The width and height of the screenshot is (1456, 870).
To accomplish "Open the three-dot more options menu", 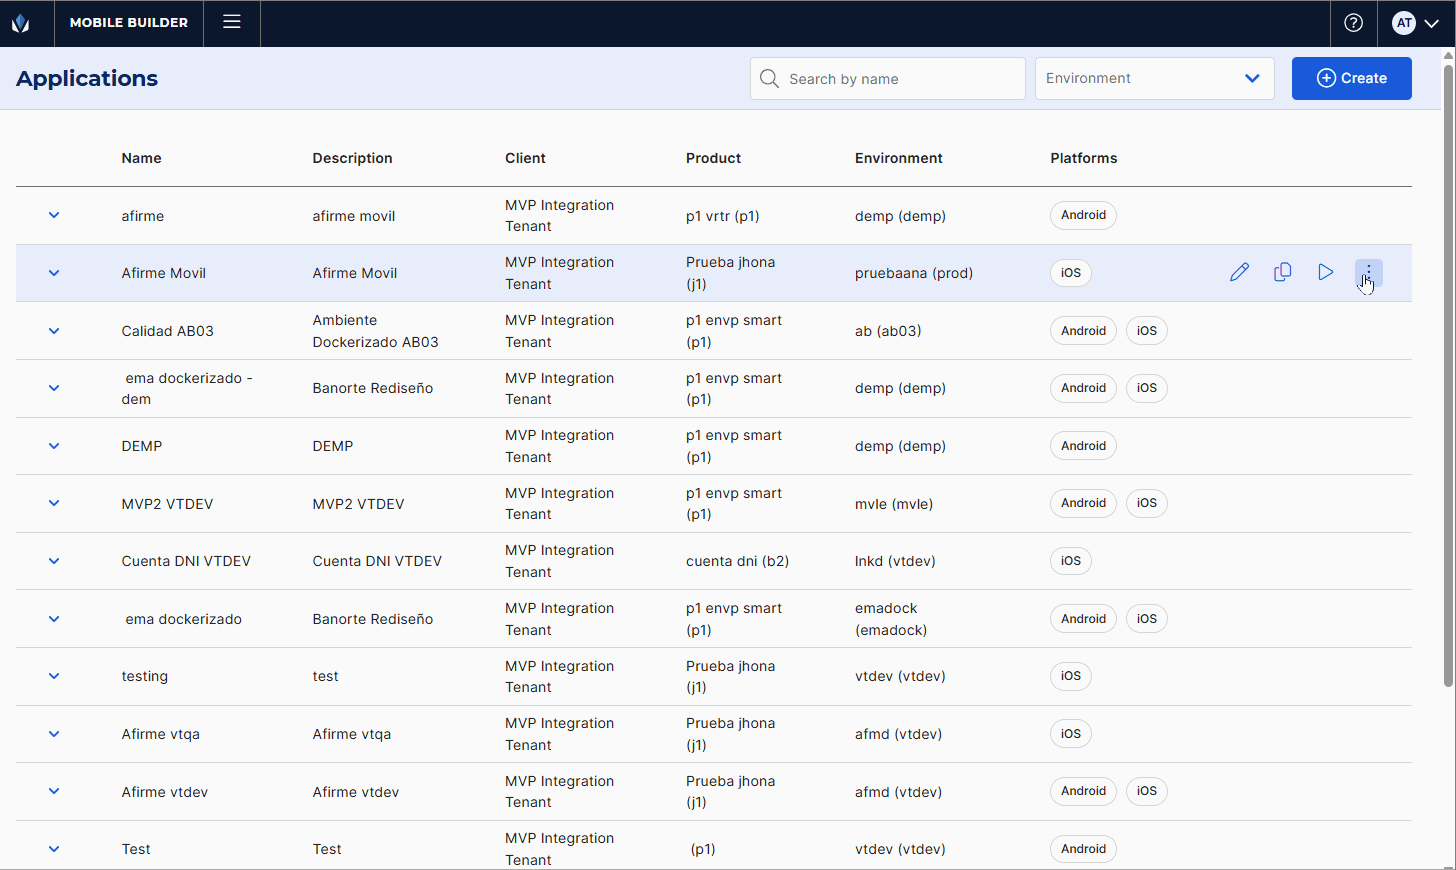I will click(x=1368, y=272).
